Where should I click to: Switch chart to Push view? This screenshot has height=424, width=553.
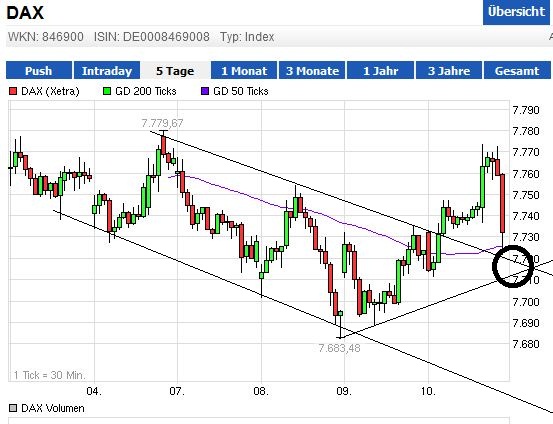[x=39, y=71]
